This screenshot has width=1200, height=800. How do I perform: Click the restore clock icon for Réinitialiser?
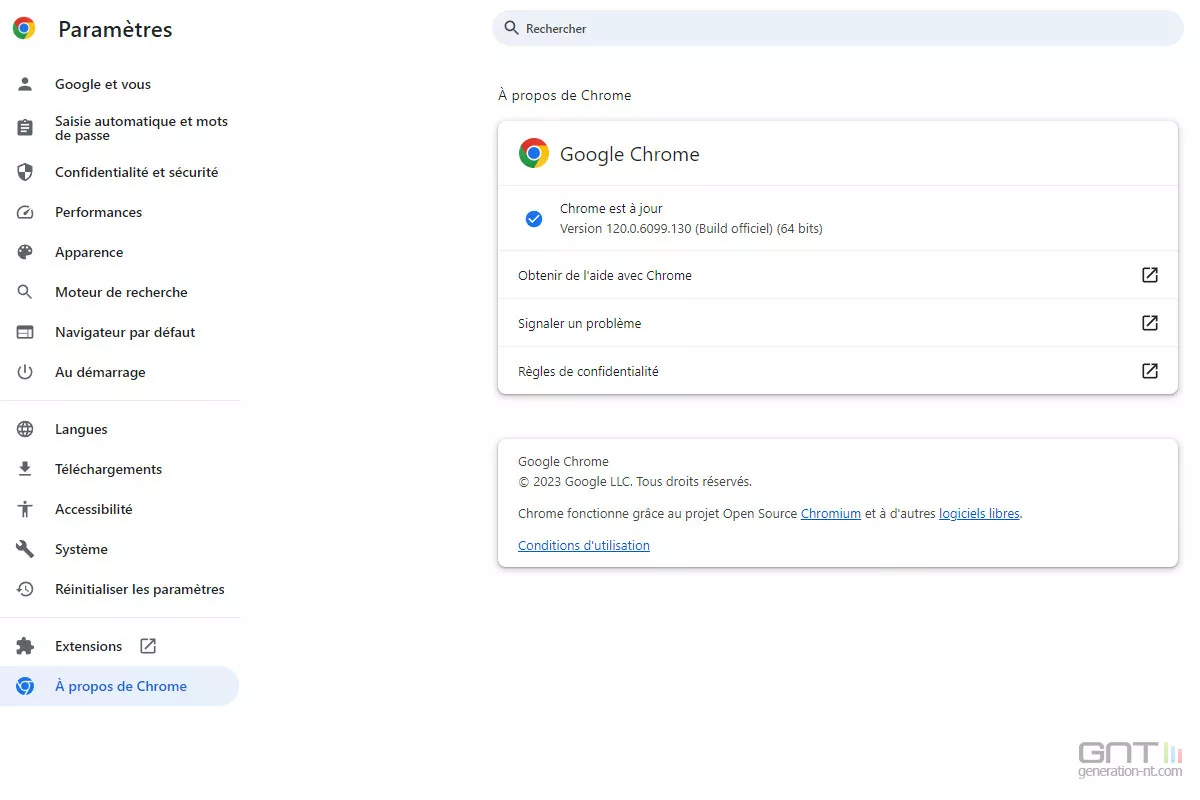25,589
